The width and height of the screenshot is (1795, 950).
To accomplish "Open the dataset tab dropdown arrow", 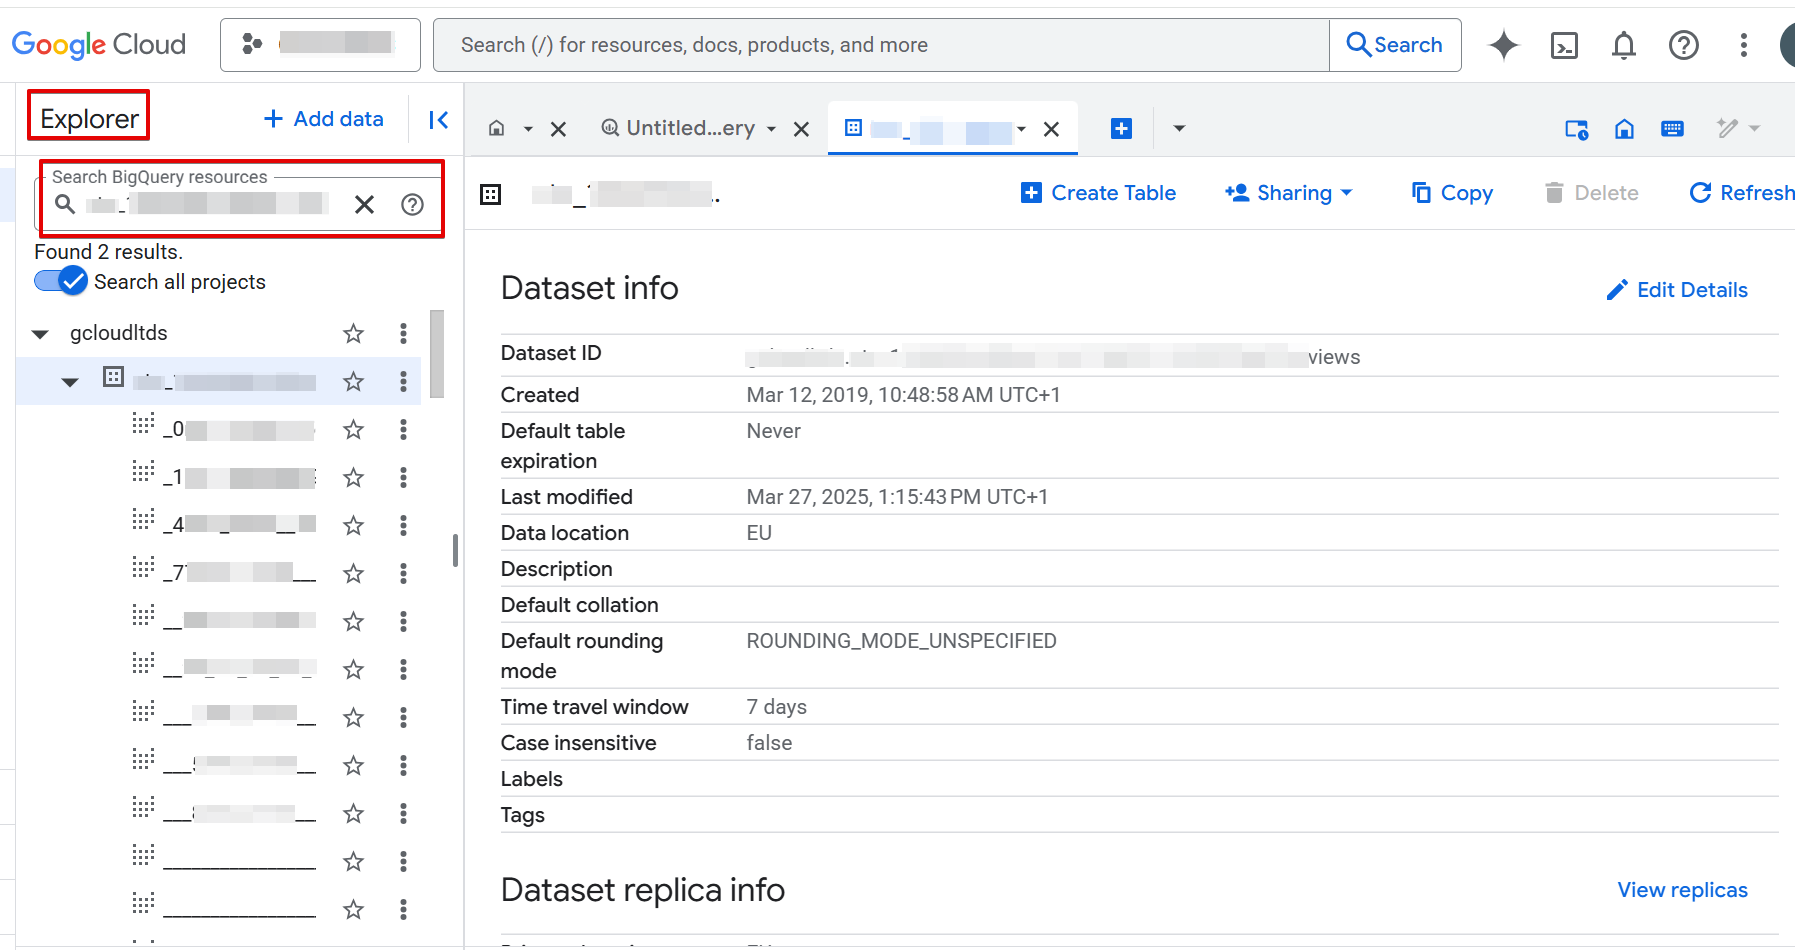I will tap(1021, 129).
